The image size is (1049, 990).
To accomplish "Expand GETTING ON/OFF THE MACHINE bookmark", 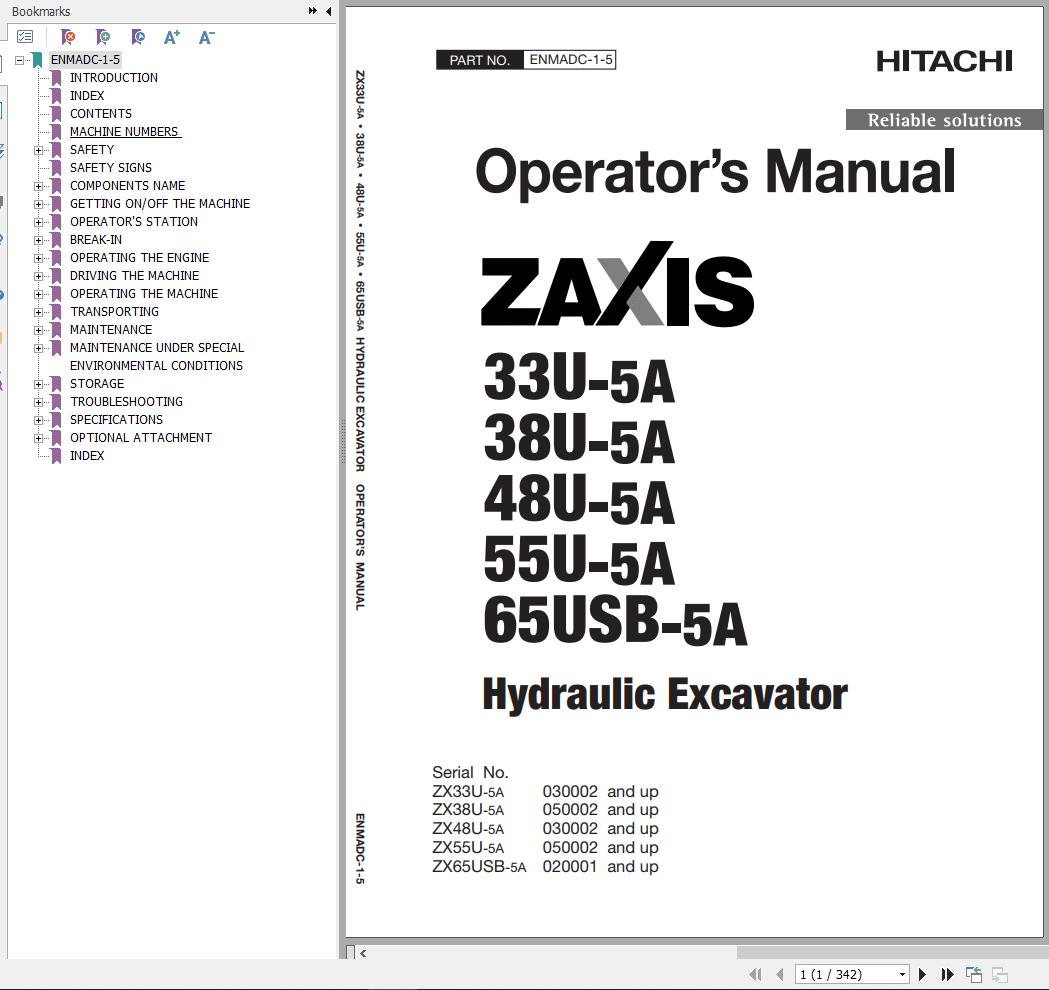I will pos(38,204).
